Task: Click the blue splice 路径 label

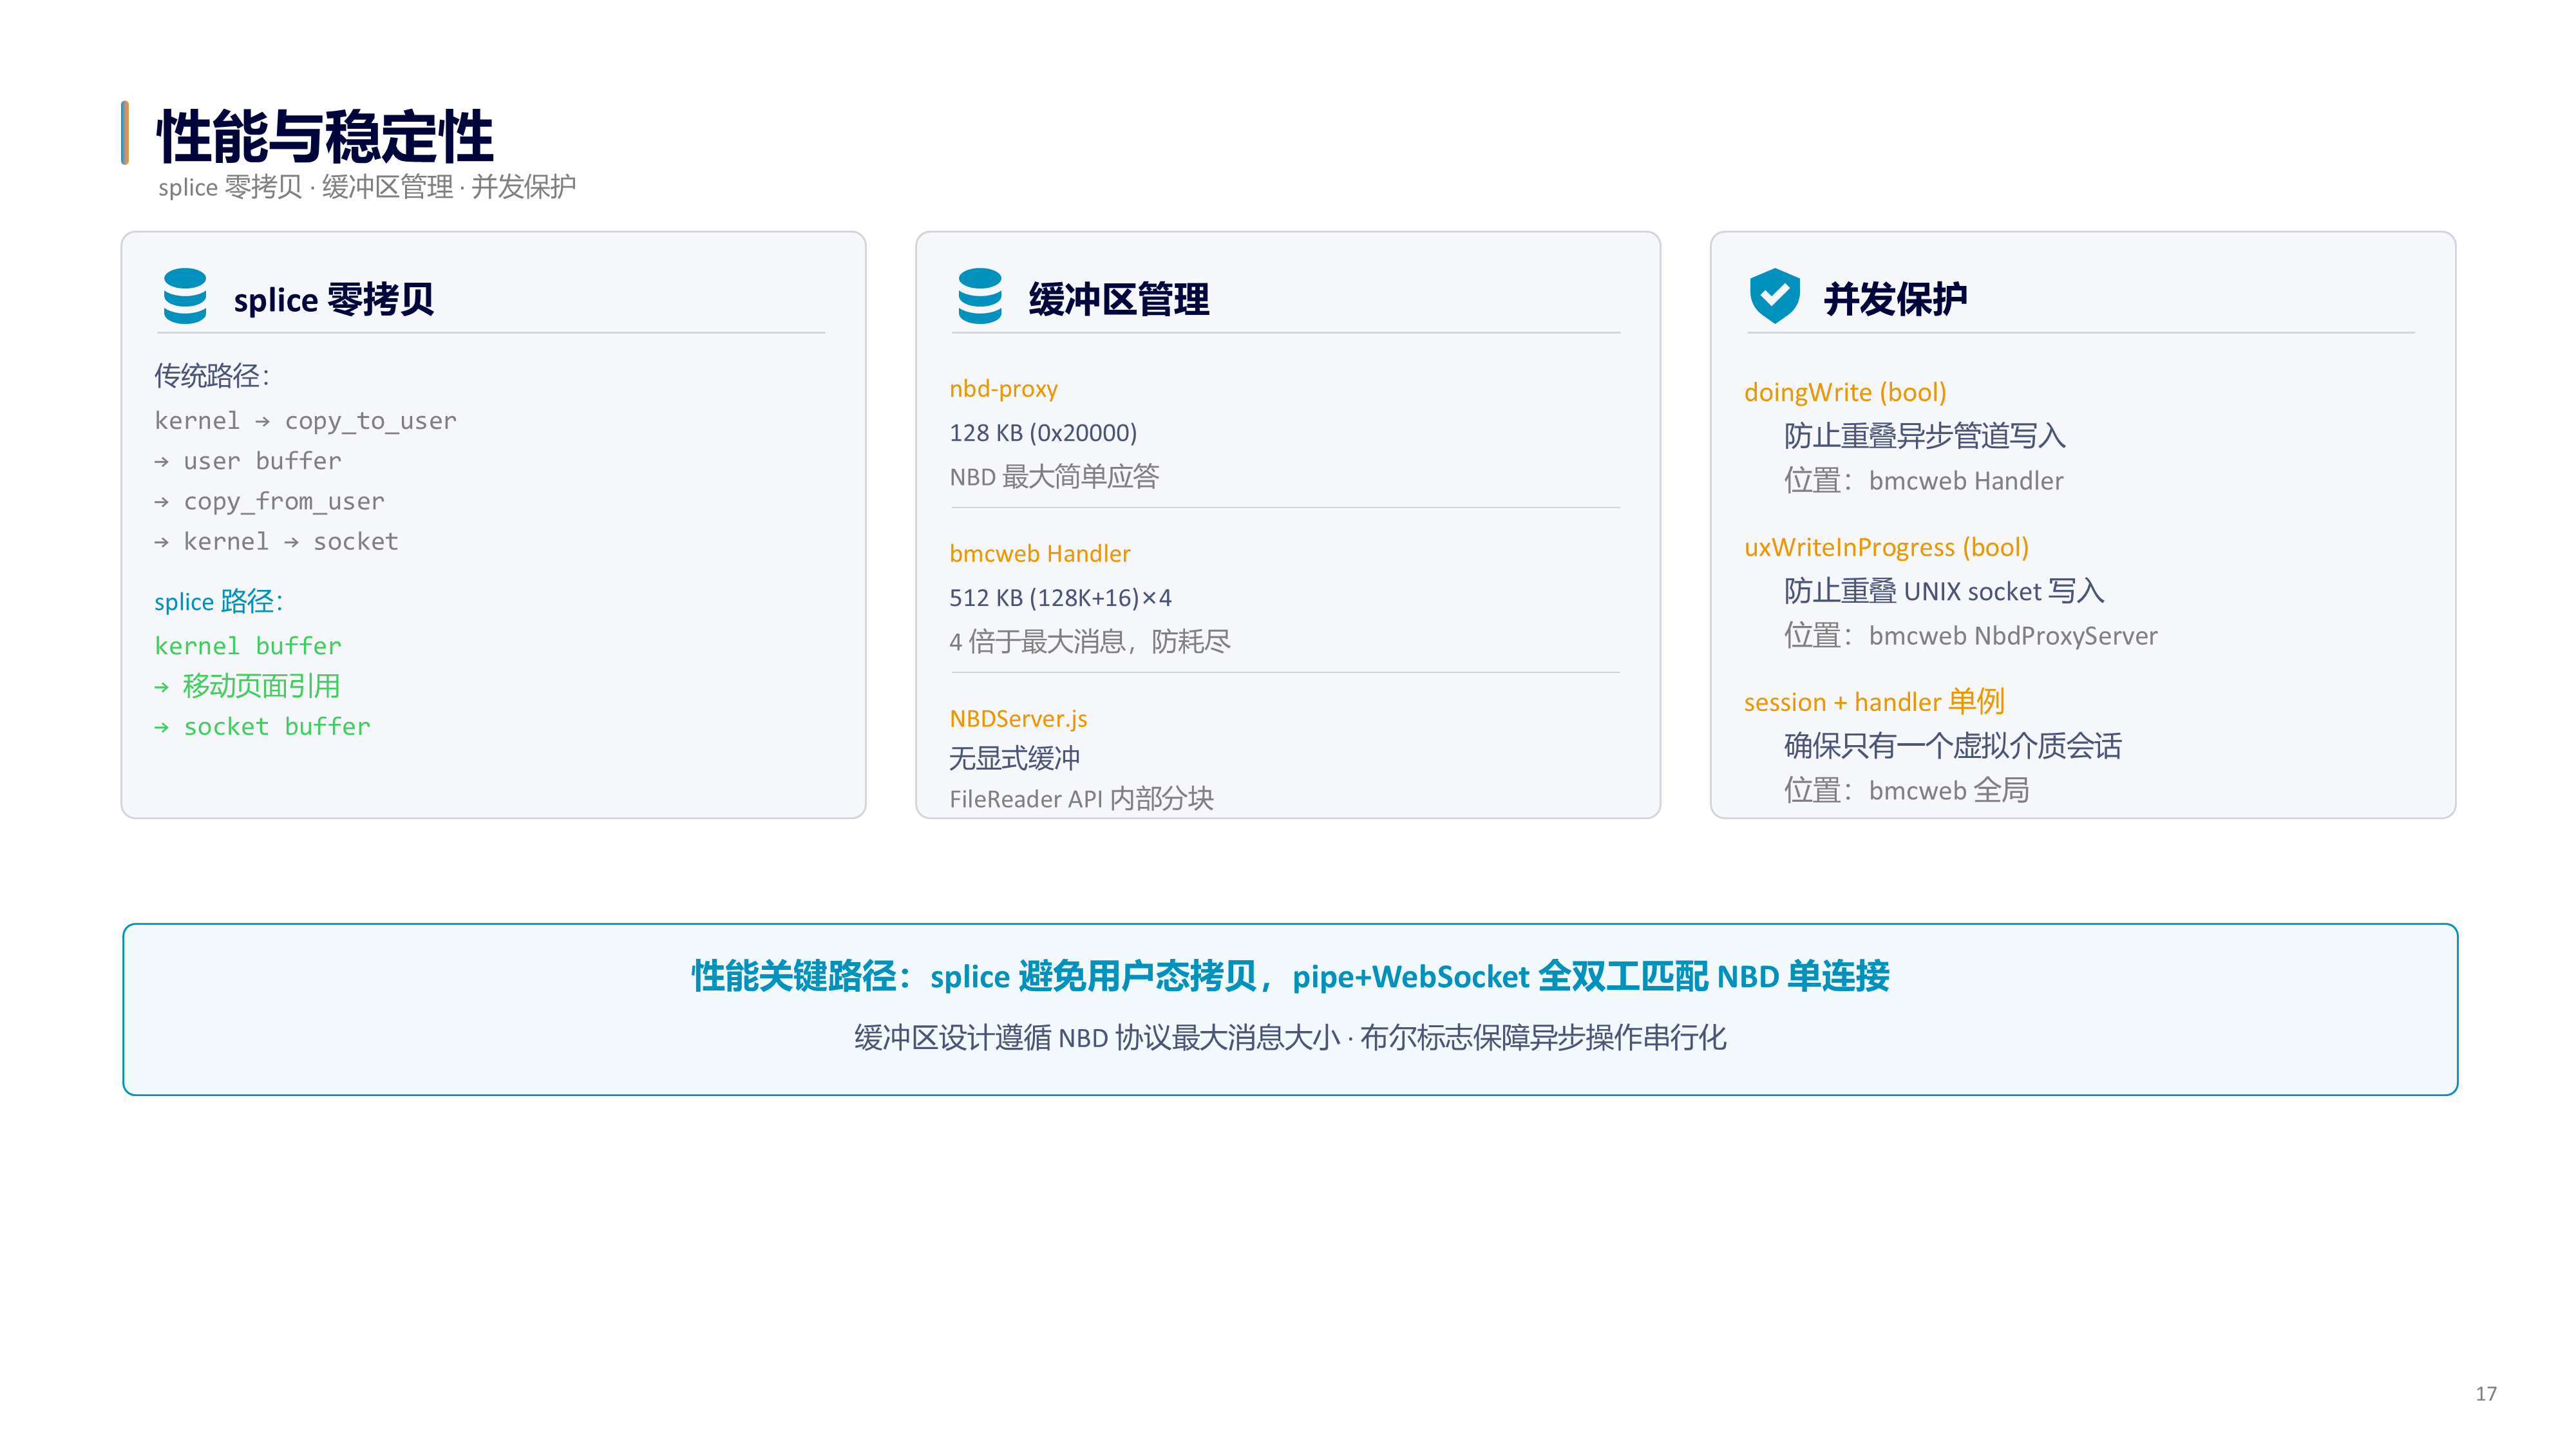Action: click(219, 601)
